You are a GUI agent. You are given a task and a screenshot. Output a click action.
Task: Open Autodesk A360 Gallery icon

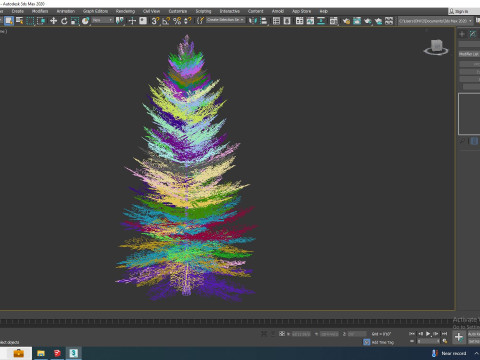click(389, 21)
